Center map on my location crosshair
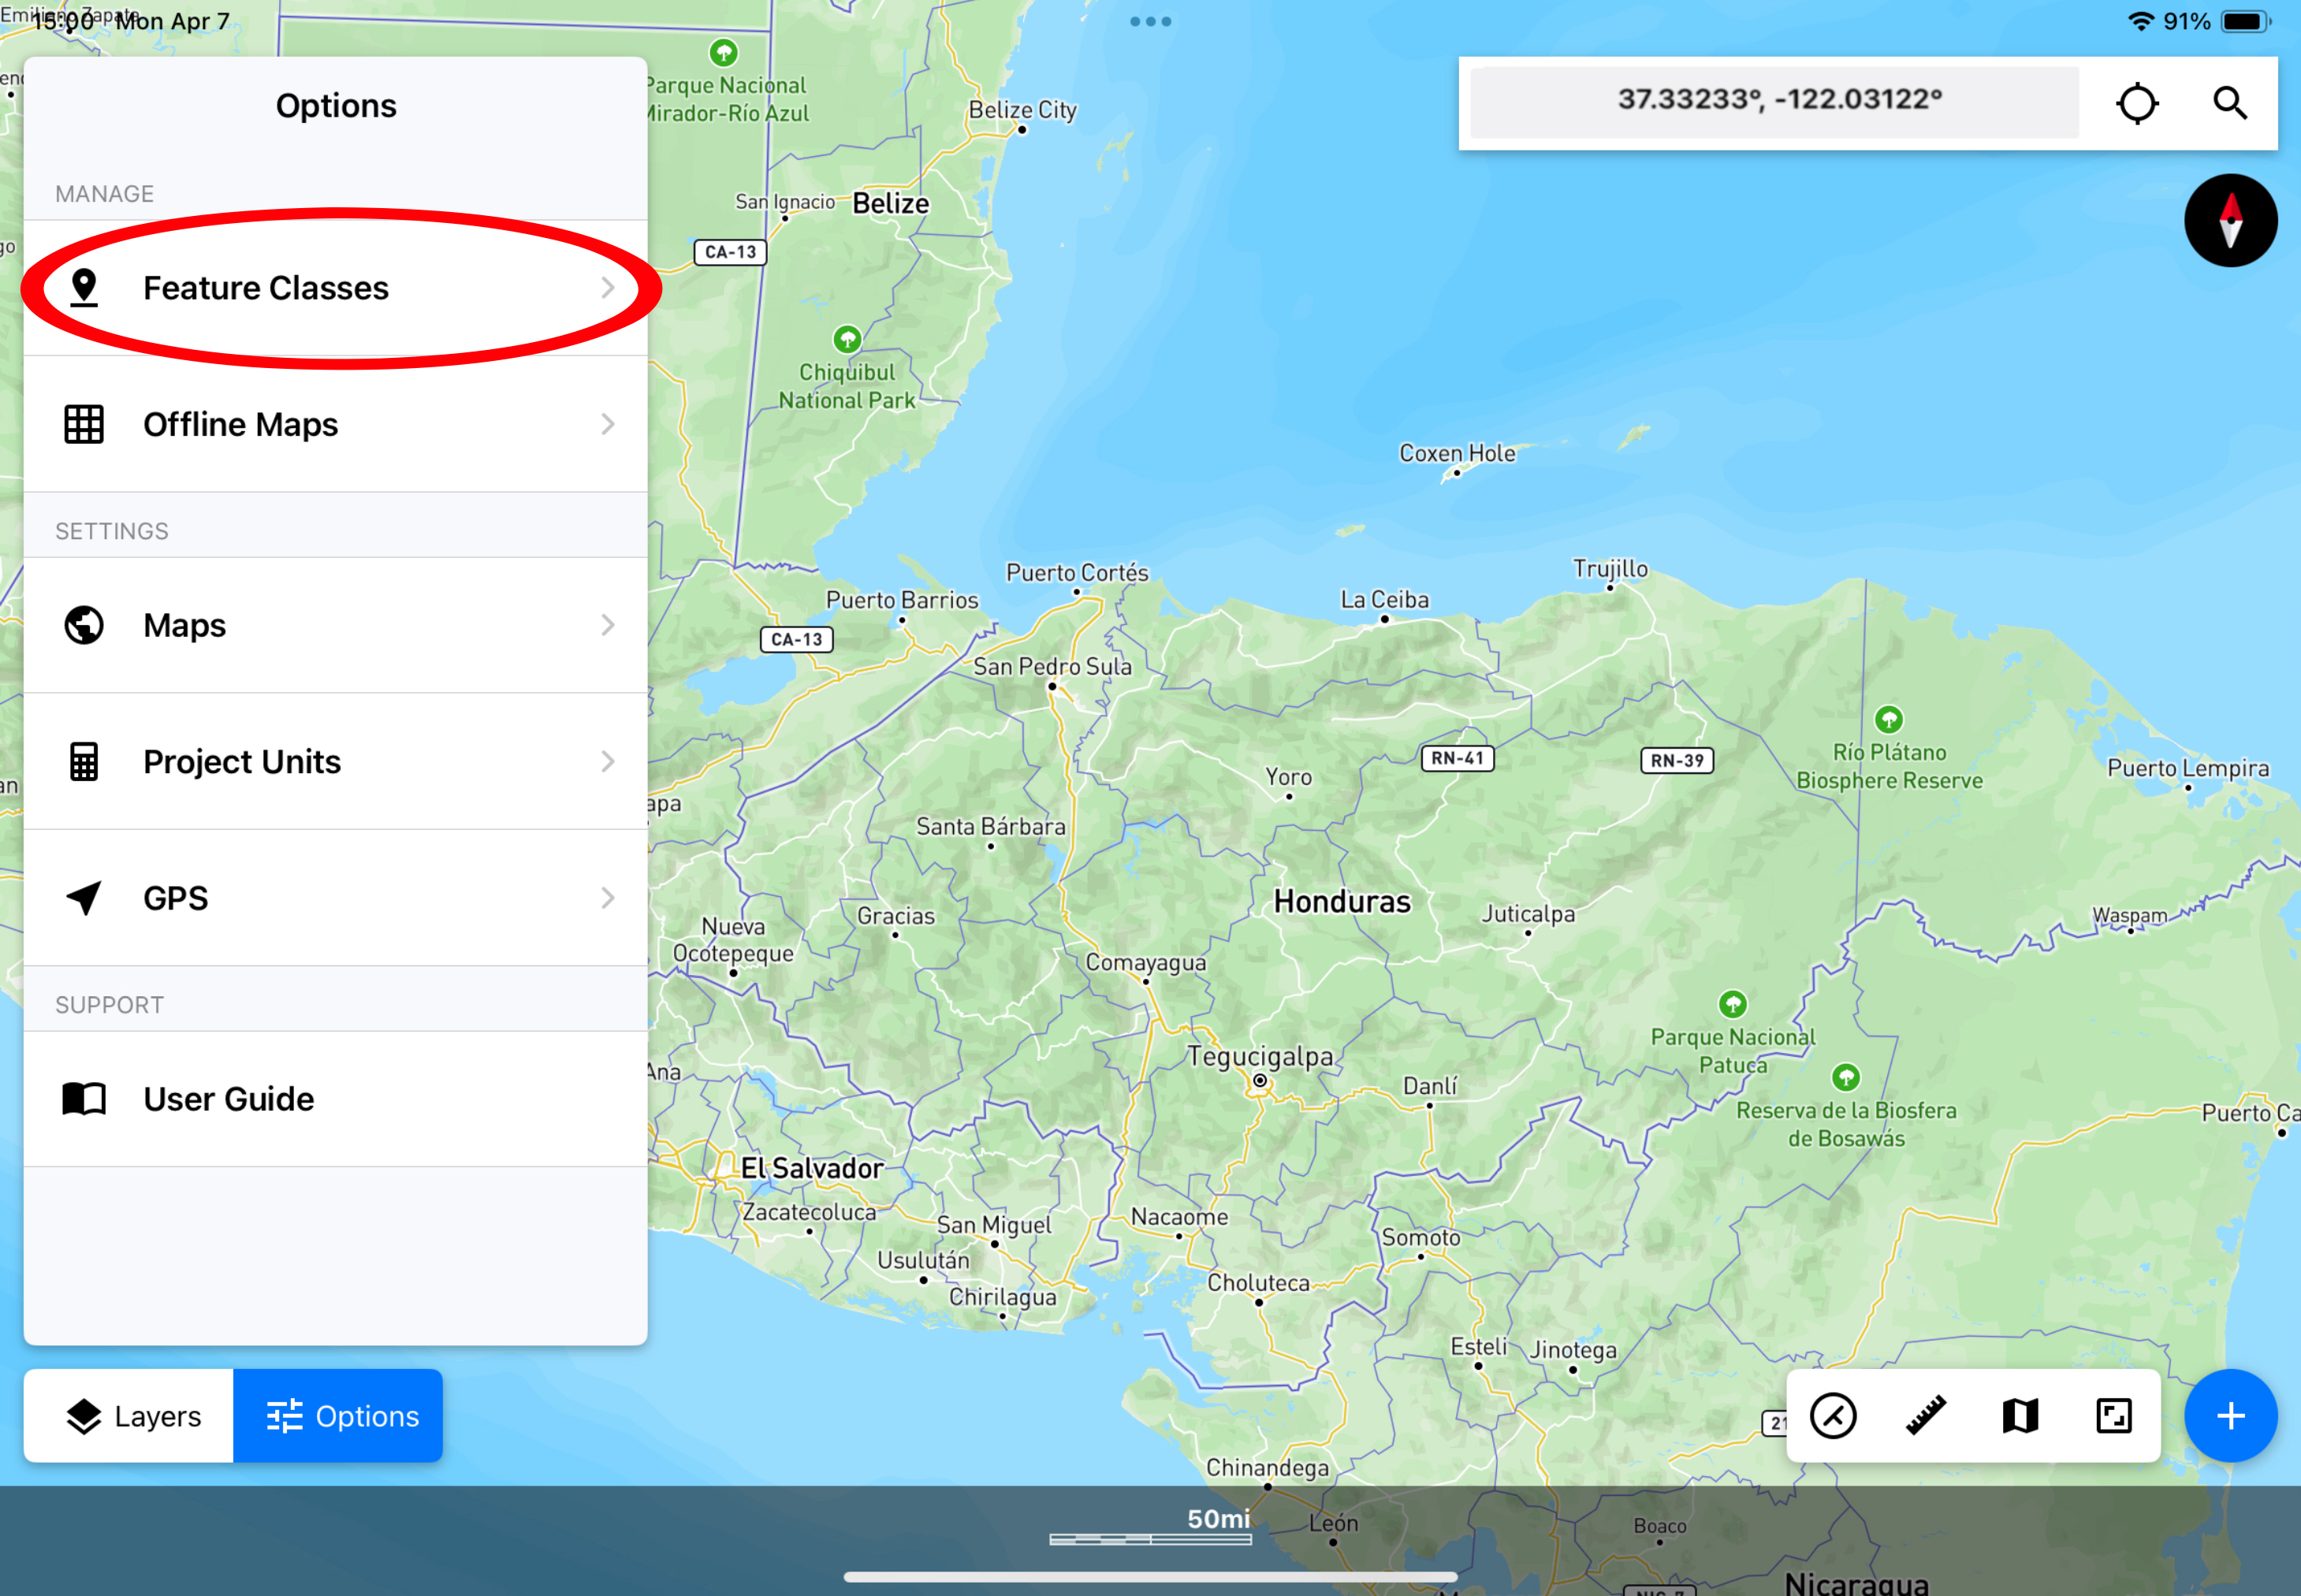 point(2138,103)
